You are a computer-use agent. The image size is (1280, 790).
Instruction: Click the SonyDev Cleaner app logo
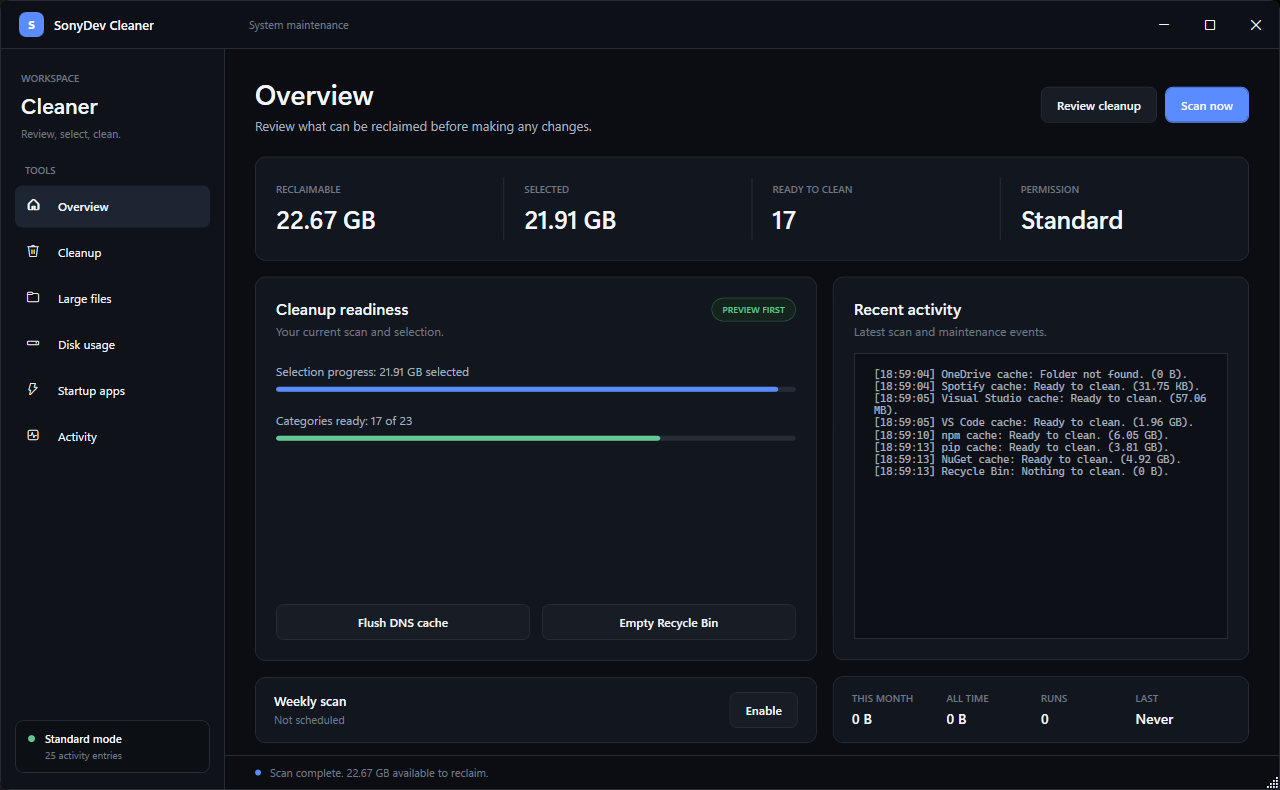tap(31, 25)
